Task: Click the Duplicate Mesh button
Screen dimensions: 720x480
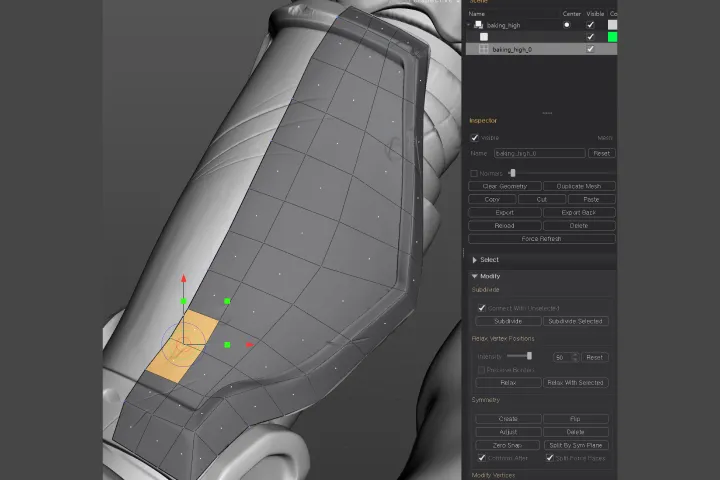Action: click(x=579, y=186)
